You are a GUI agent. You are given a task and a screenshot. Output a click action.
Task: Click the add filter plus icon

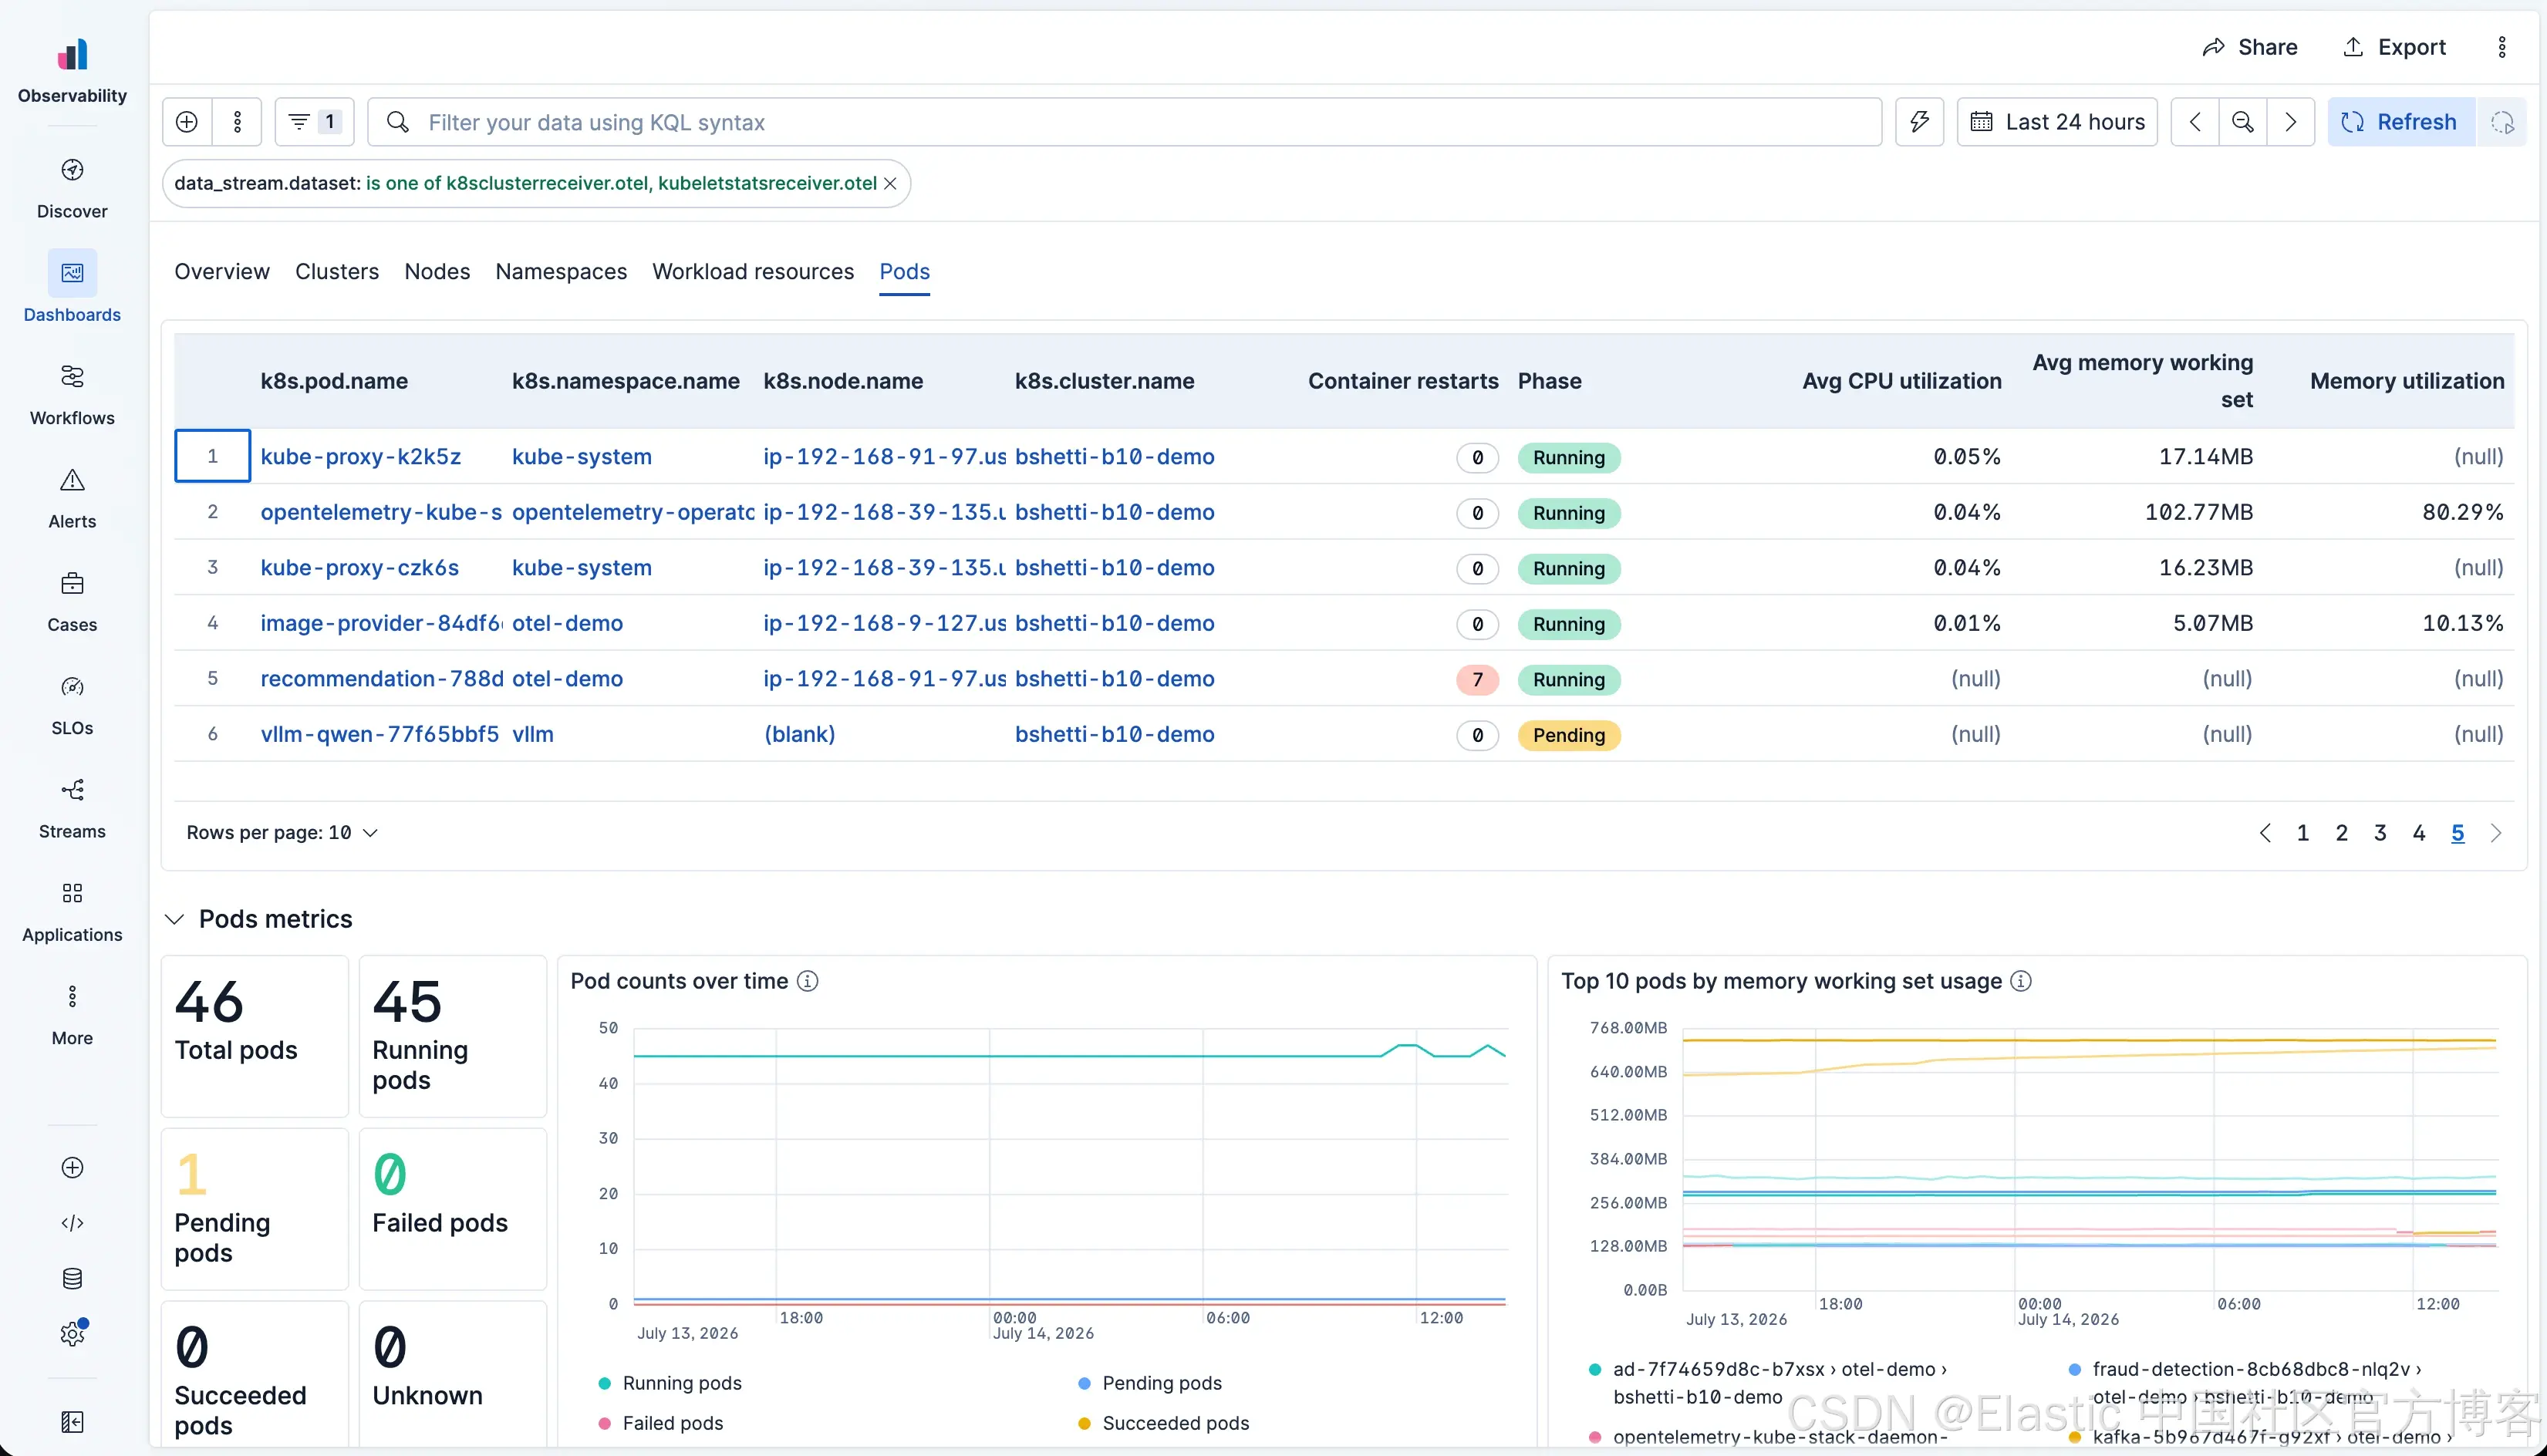tap(187, 122)
